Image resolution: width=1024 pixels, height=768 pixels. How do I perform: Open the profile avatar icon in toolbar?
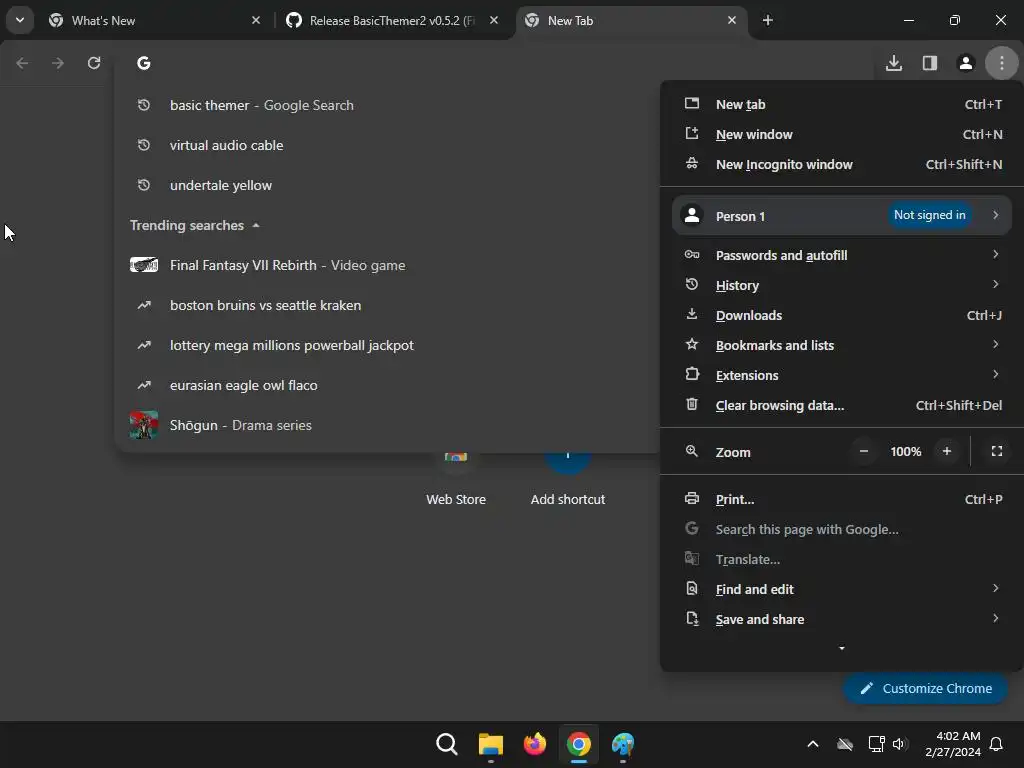965,63
